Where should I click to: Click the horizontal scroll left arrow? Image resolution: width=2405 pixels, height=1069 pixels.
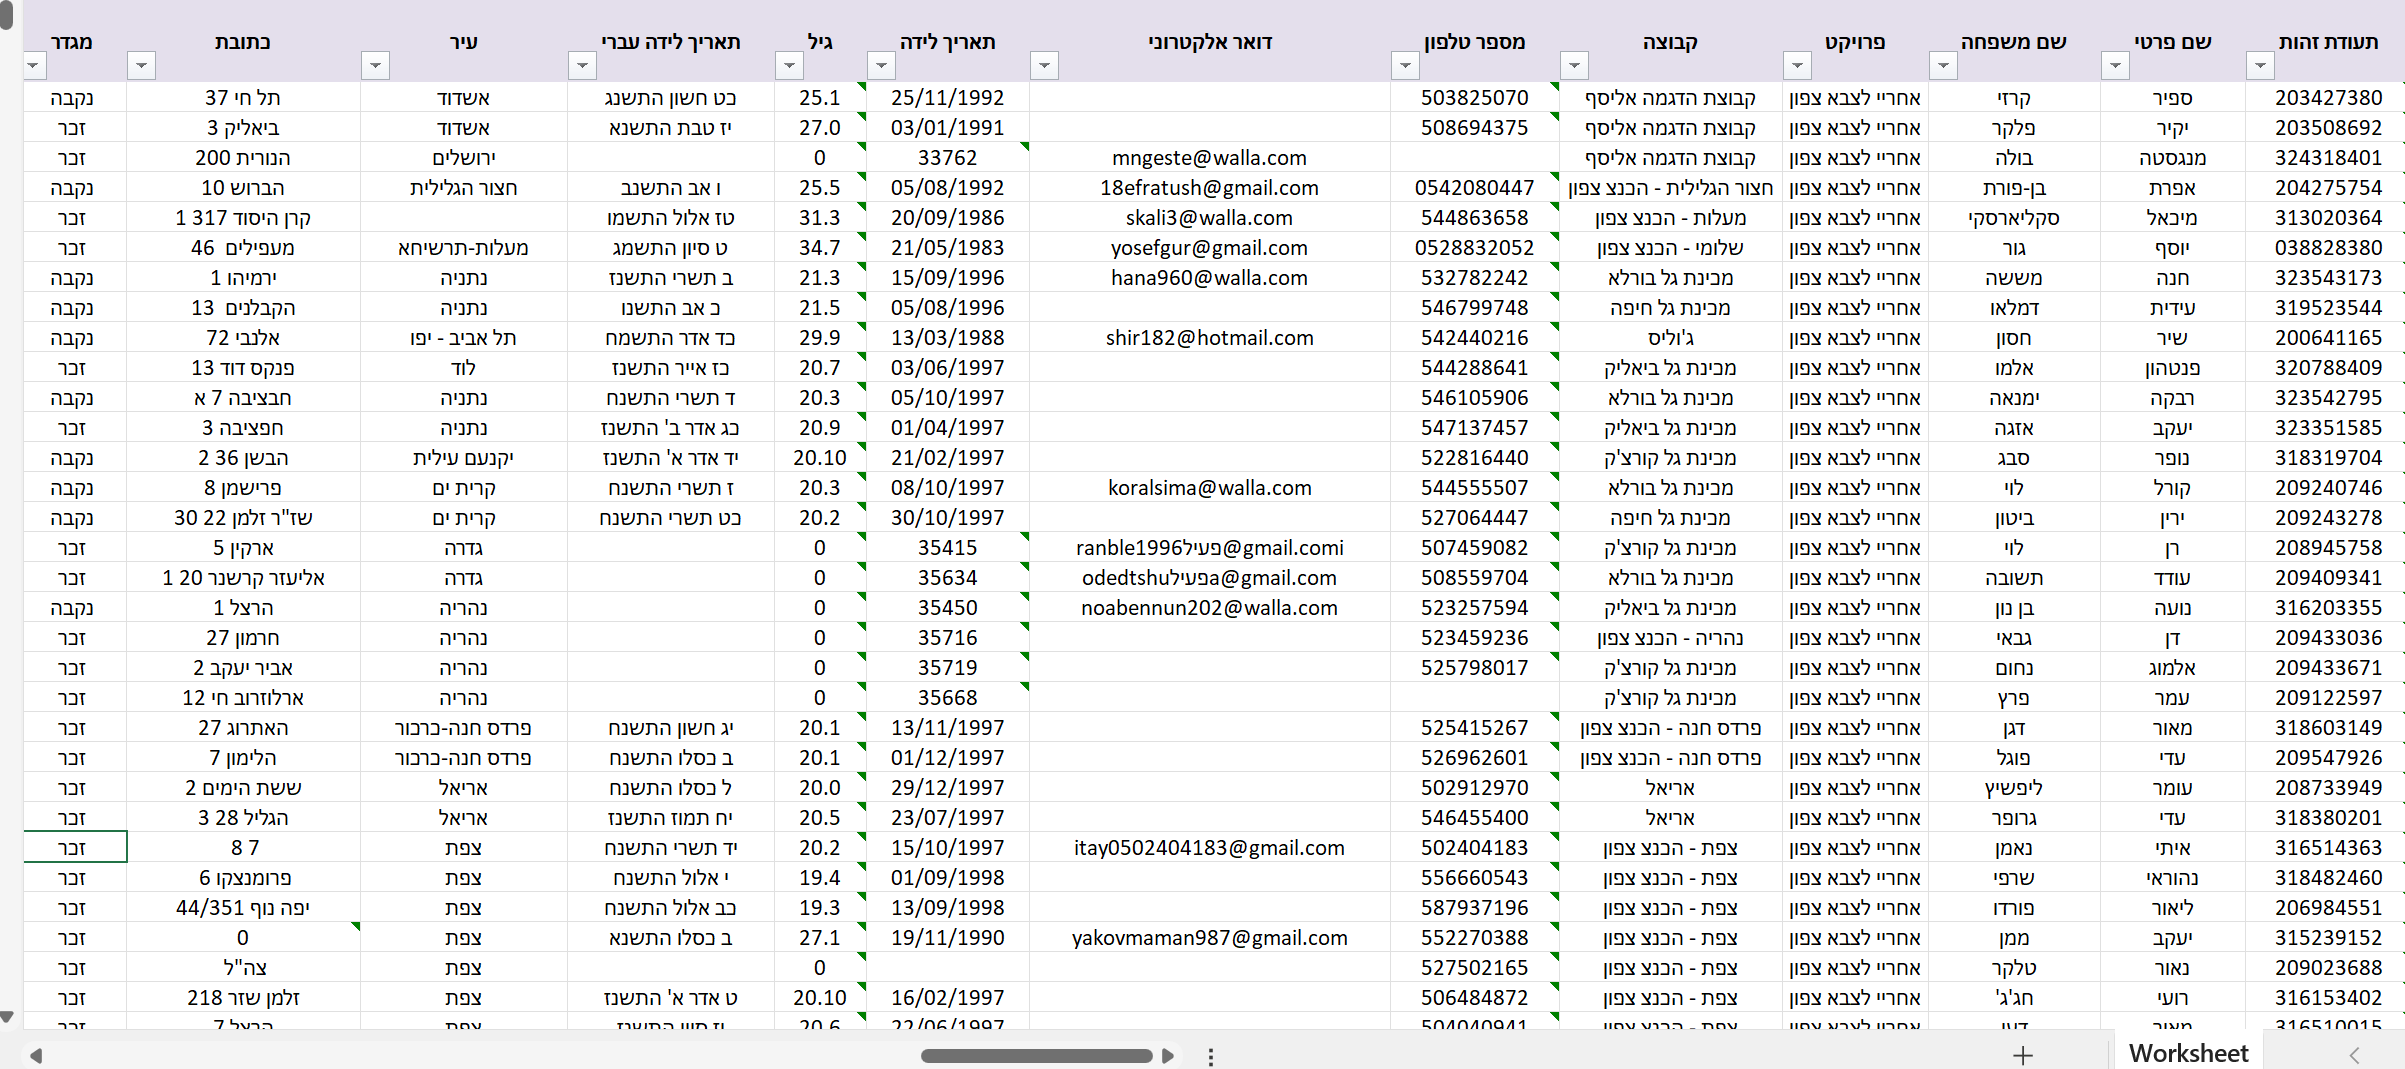click(36, 1056)
